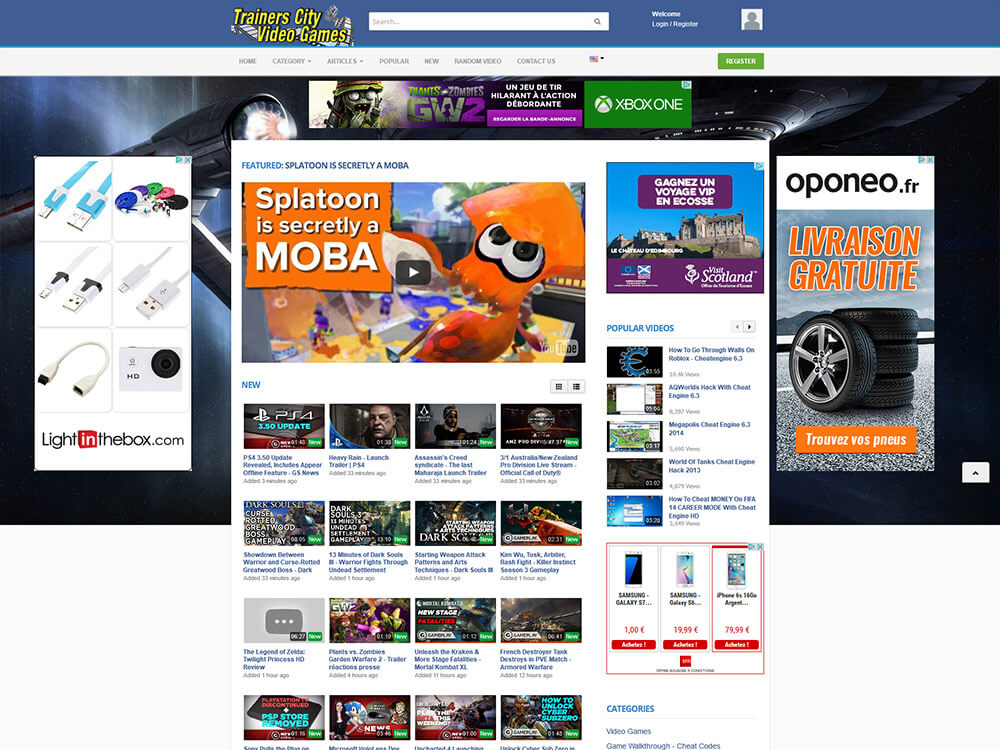This screenshot has height=750, width=1000.
Task: Open the Contact Us page
Action: [x=536, y=61]
